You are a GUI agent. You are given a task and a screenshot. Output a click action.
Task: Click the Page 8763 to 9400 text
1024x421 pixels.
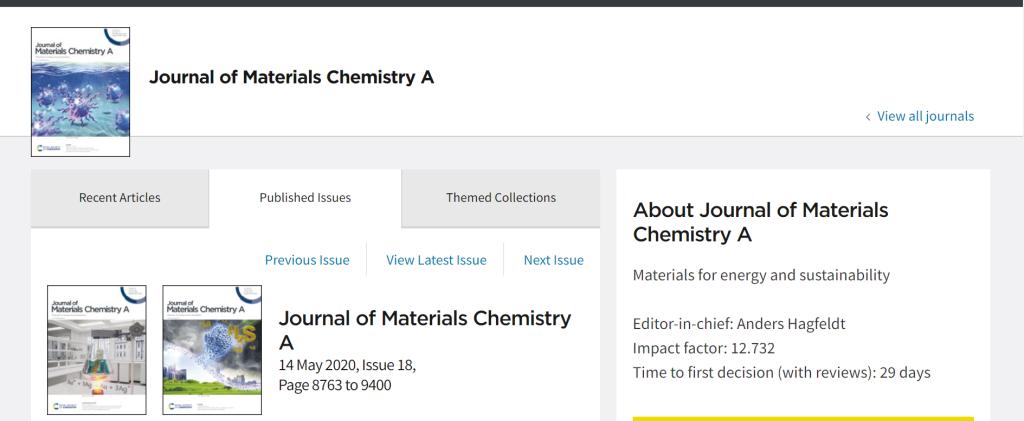coord(334,385)
